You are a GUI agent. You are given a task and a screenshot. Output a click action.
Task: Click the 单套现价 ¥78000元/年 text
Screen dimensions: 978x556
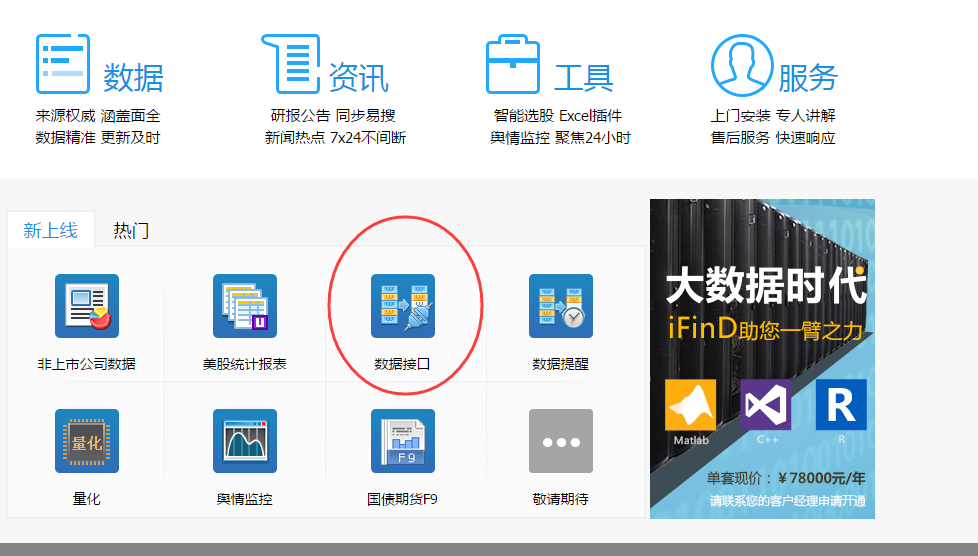point(786,478)
